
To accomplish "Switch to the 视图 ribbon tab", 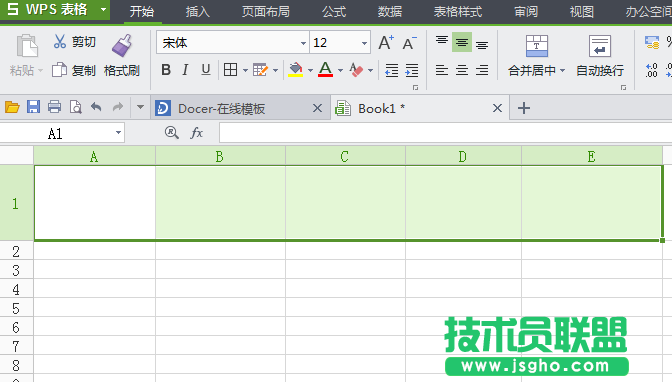I will 582,12.
